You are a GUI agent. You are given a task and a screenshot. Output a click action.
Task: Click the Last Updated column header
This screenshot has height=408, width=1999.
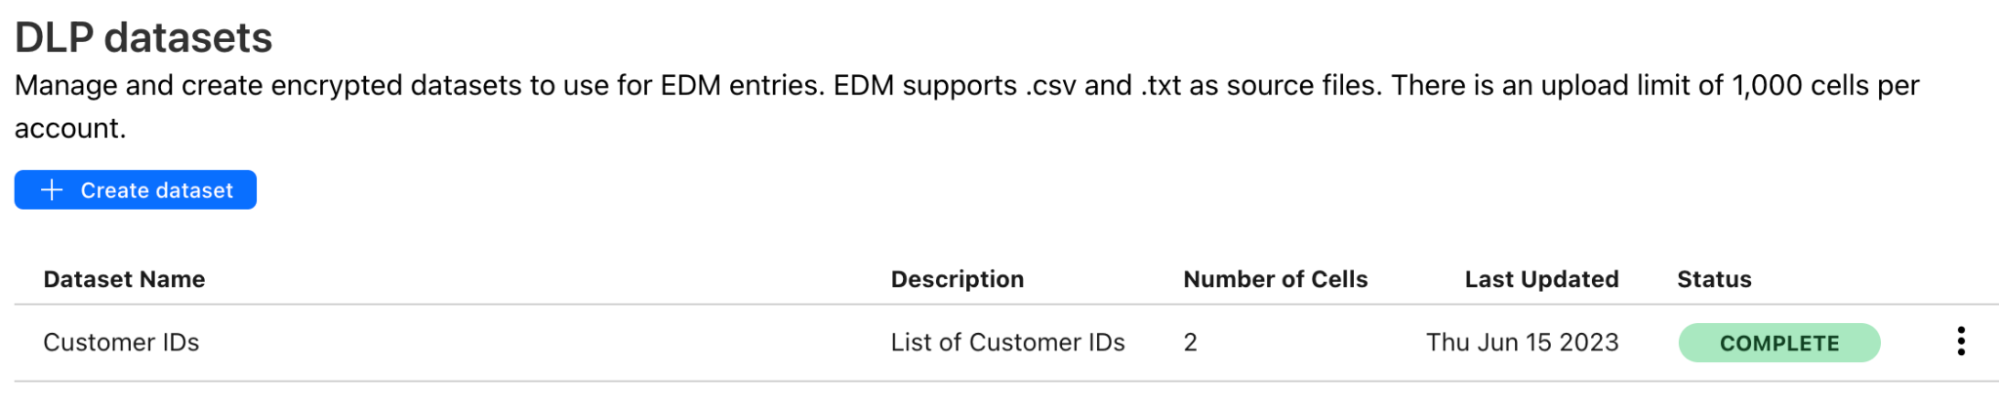(1541, 279)
